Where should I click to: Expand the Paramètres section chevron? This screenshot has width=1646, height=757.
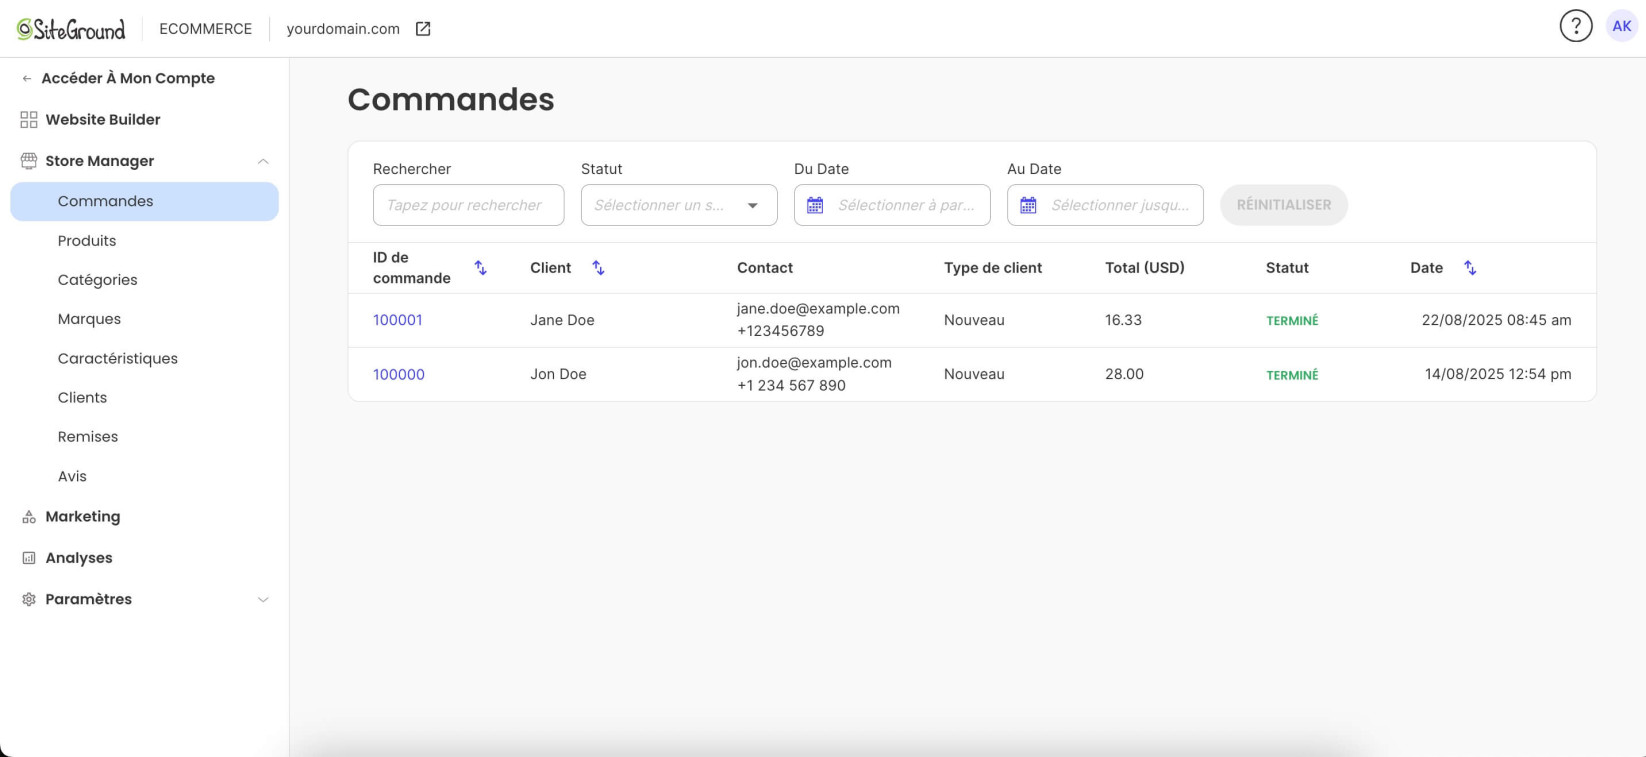(263, 600)
